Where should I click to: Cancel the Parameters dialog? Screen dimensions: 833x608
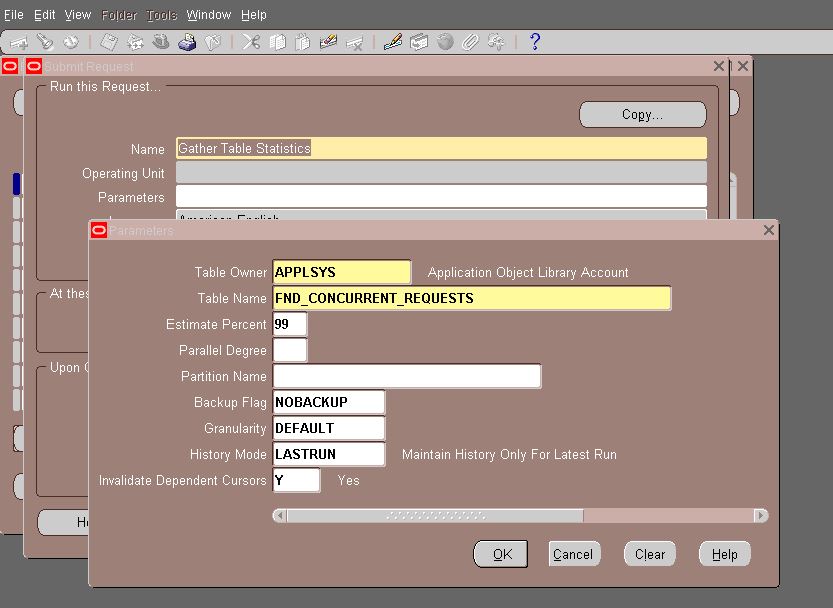573,553
